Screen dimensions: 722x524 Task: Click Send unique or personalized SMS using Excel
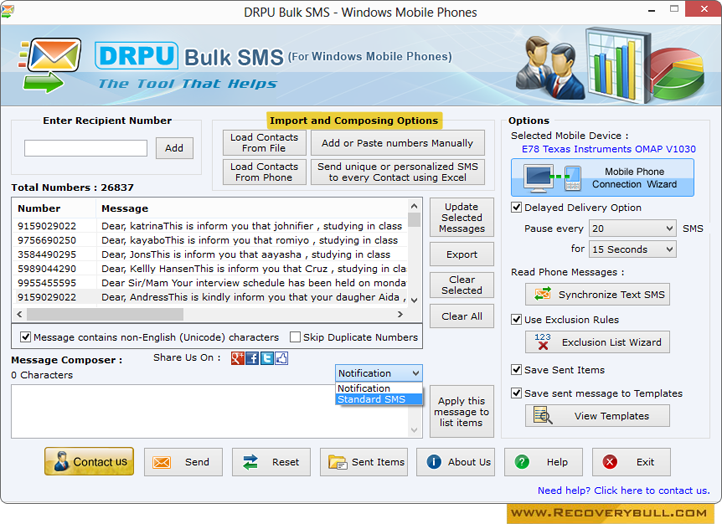[397, 172]
